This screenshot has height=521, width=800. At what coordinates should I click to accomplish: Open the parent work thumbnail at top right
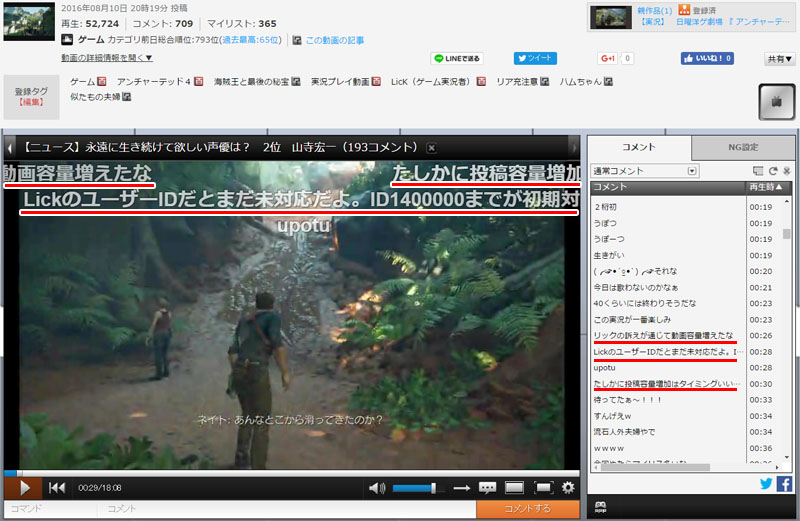pyautogui.click(x=611, y=17)
